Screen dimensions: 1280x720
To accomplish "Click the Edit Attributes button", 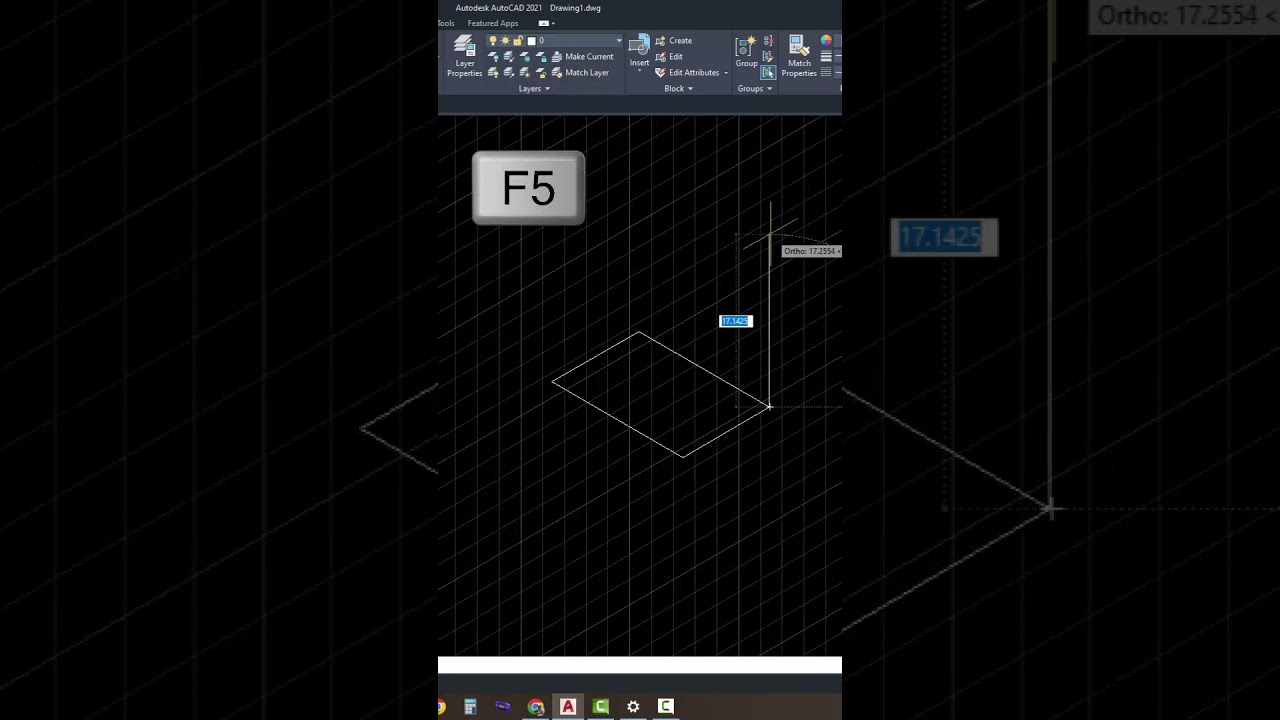I will [687, 73].
